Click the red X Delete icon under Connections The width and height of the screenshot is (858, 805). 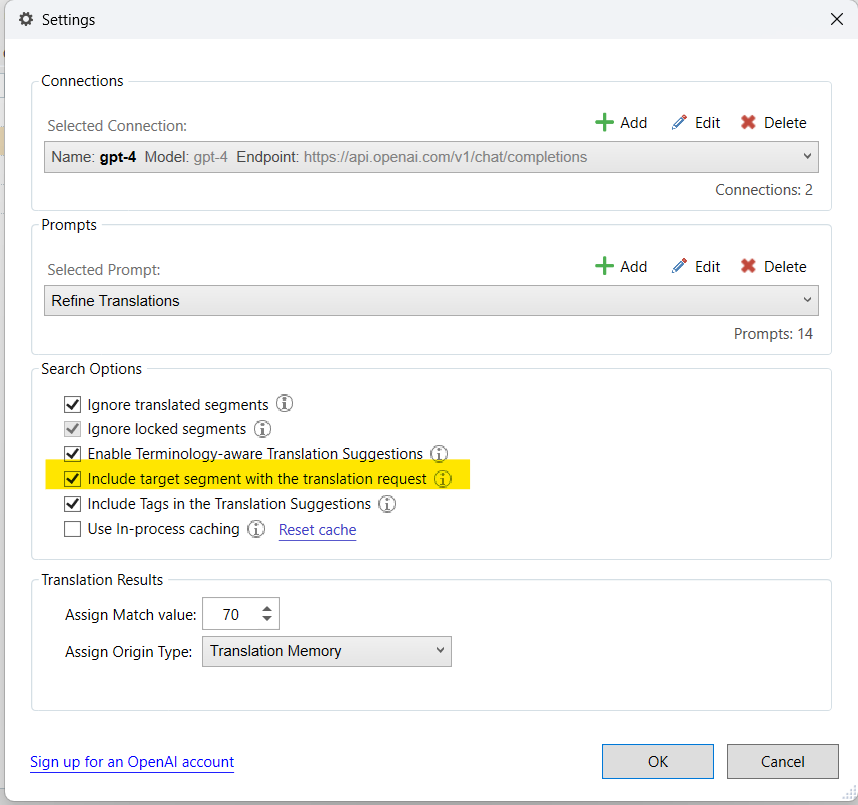(x=748, y=122)
